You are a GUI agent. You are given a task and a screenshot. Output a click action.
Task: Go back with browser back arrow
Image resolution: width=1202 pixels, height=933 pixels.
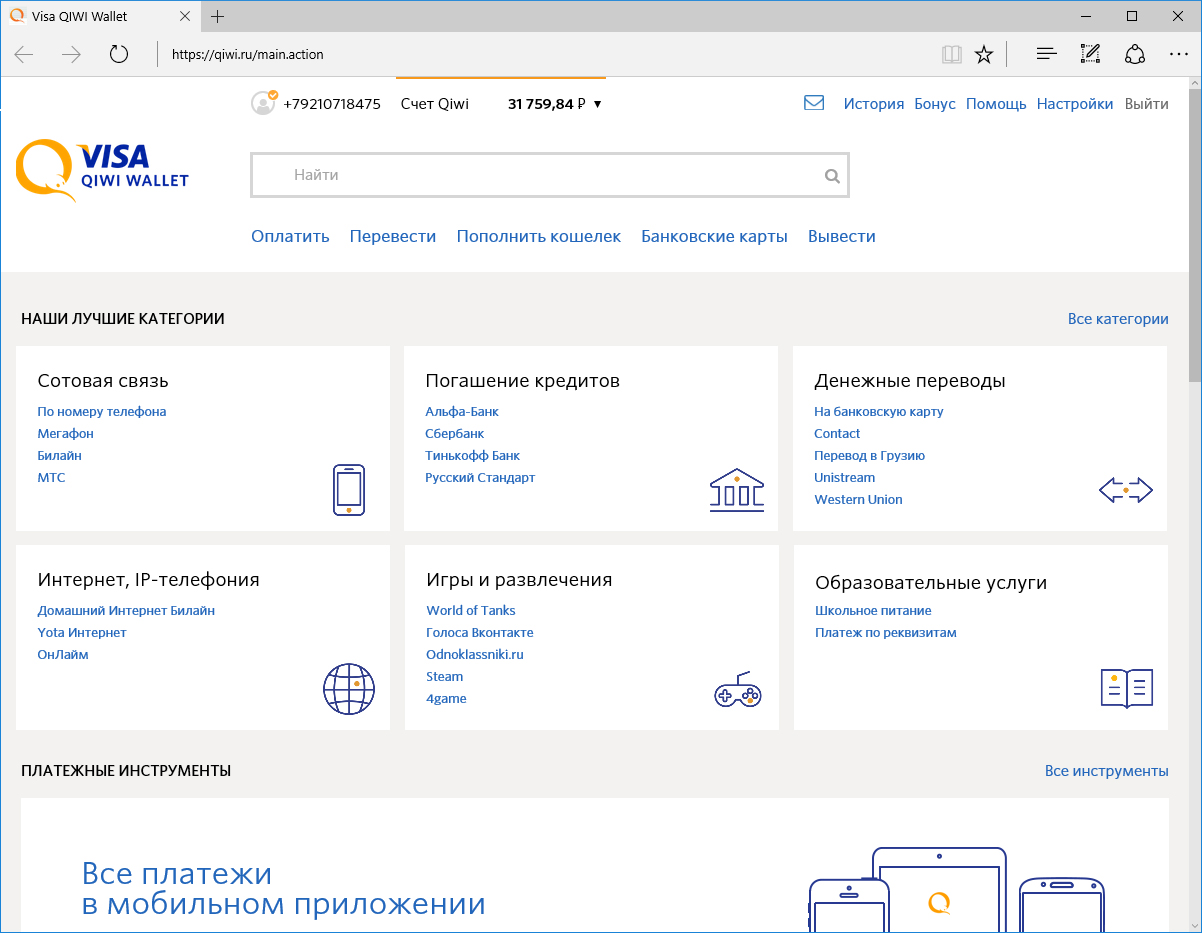pyautogui.click(x=24, y=54)
